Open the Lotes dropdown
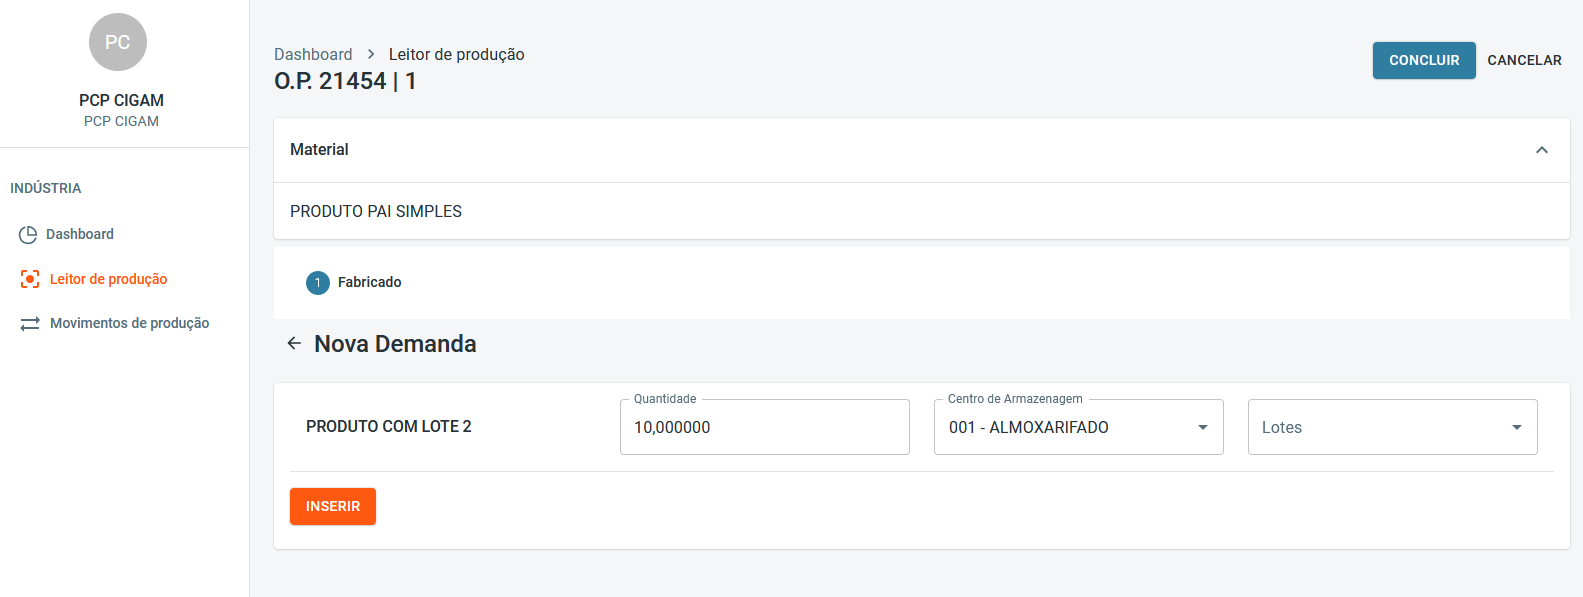Screen dimensions: 1583x597 (1392, 427)
